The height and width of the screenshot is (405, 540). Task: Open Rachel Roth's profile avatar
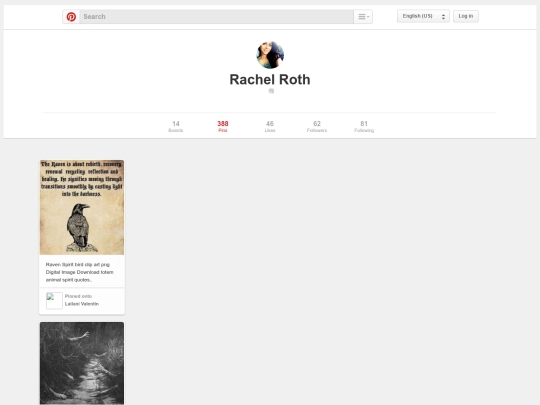click(x=270, y=55)
